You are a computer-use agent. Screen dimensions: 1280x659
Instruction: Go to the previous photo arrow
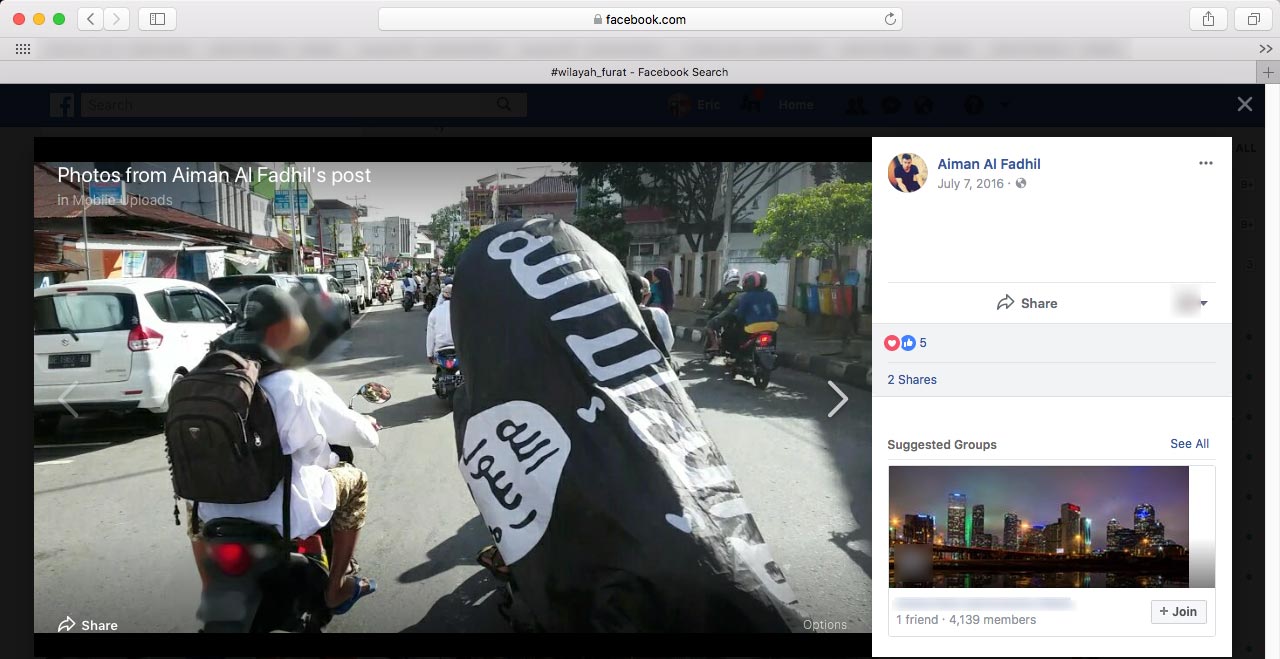[68, 399]
